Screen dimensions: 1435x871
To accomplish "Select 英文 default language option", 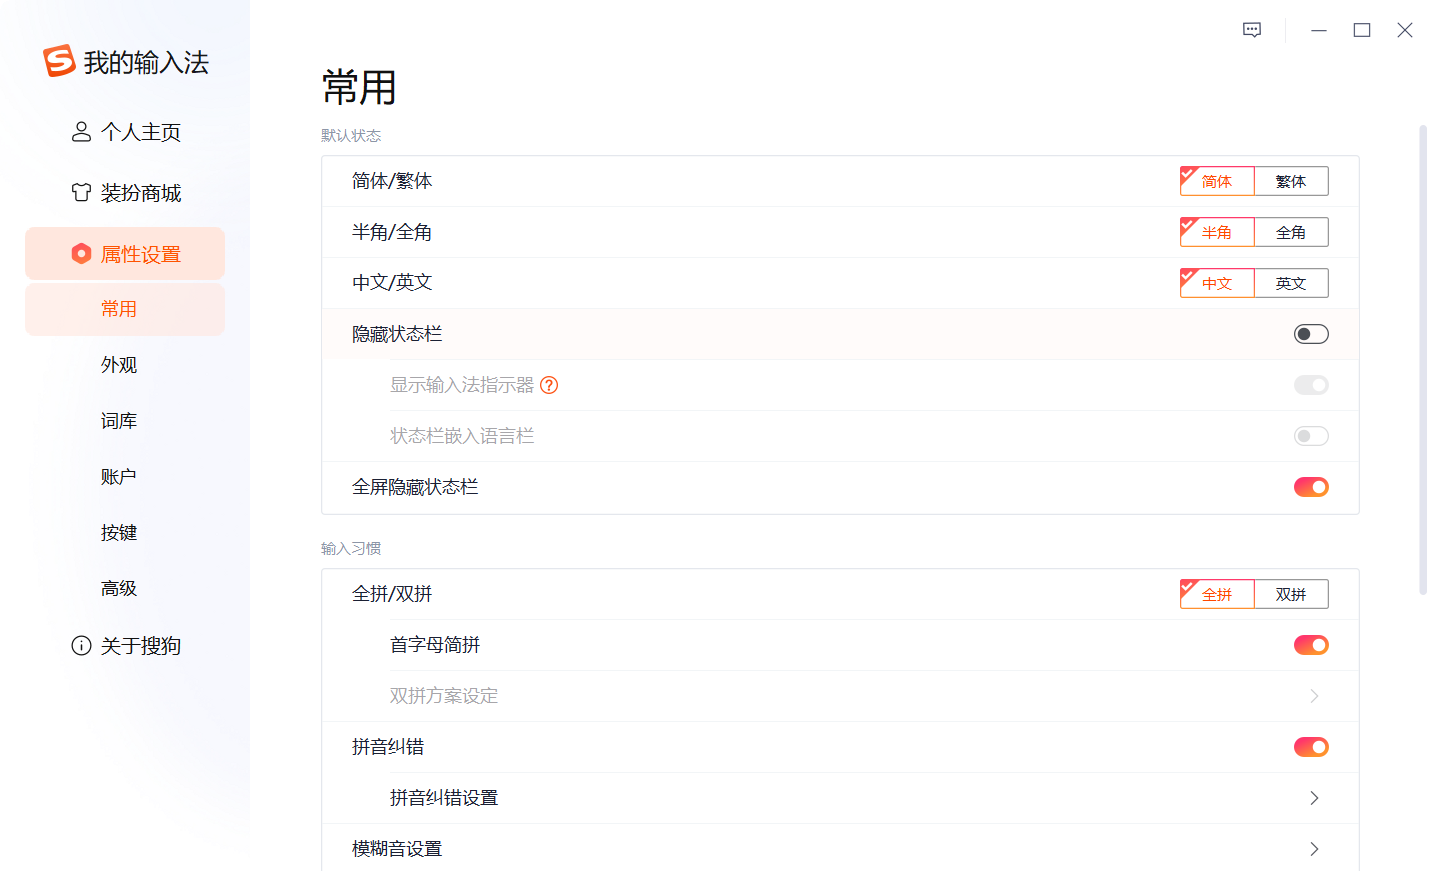I will 1291,283.
